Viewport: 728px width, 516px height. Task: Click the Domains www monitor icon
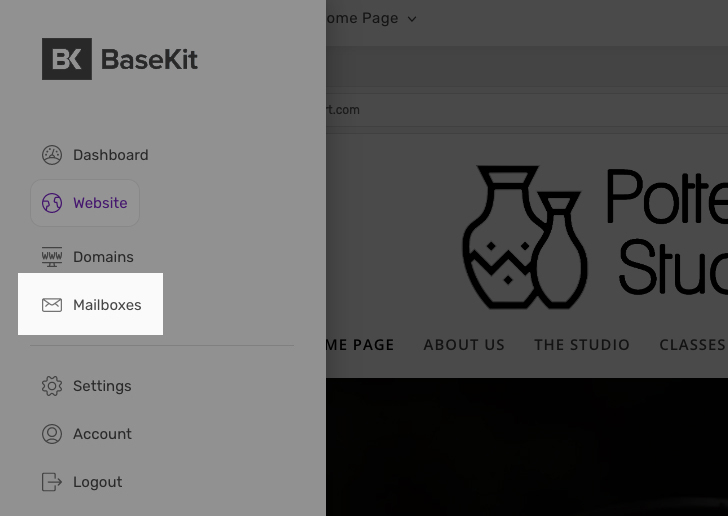[x=52, y=257]
